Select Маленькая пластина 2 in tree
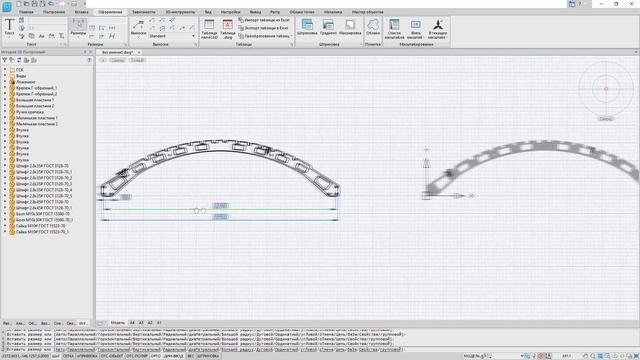640x360 pixels. (x=37, y=124)
